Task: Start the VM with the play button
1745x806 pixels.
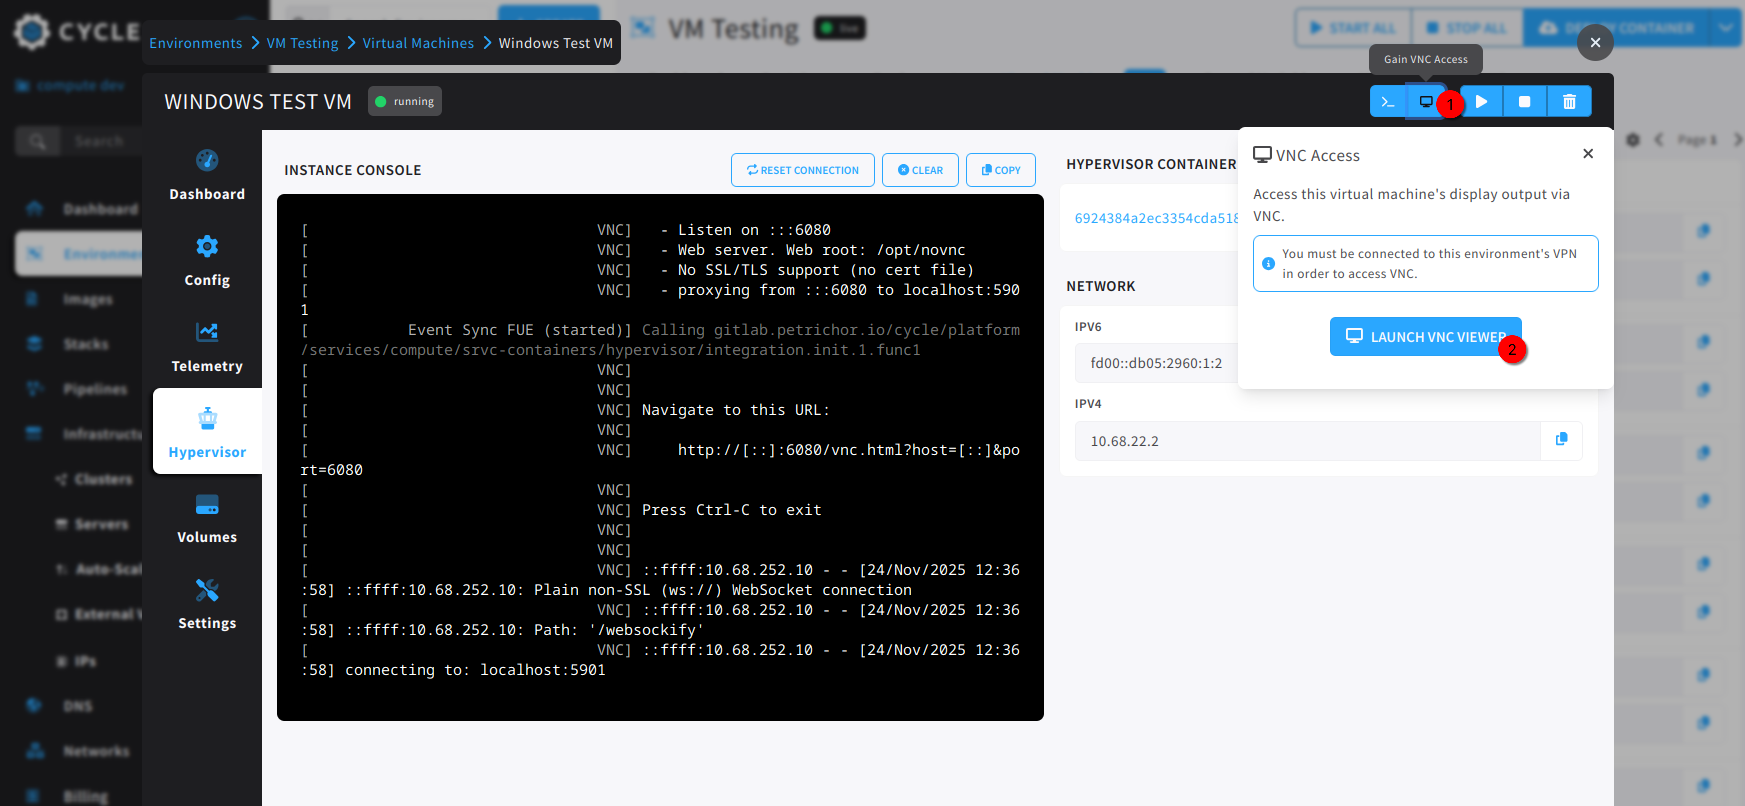Action: pos(1482,101)
